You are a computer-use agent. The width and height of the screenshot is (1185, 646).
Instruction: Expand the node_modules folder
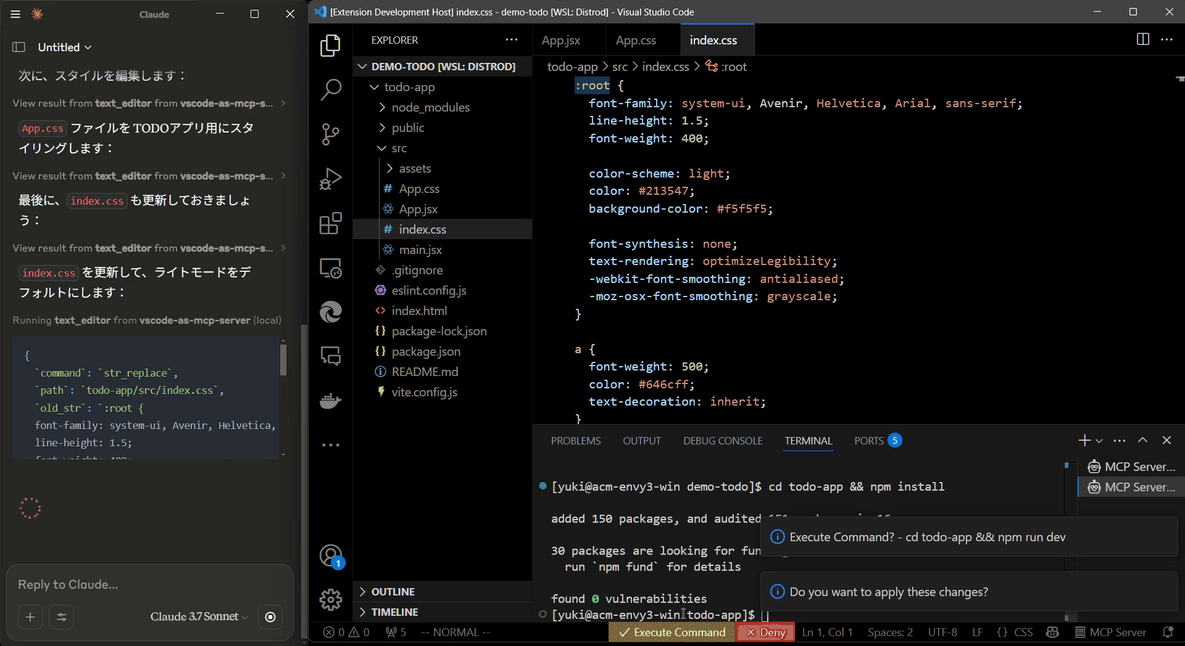(x=430, y=107)
